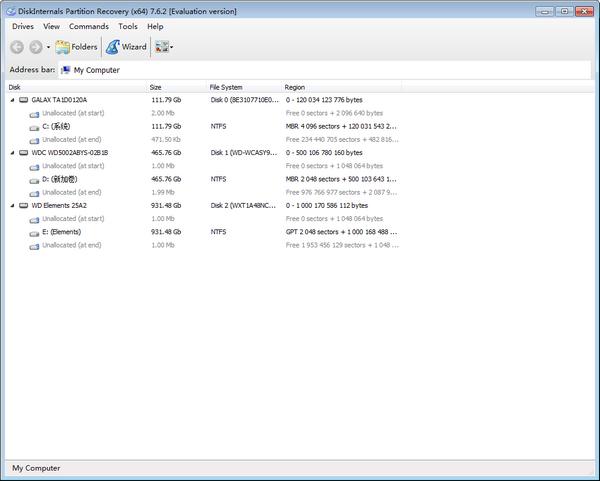Screen dimensions: 600x481
Task: Open the Drives menu
Action: click(23, 26)
